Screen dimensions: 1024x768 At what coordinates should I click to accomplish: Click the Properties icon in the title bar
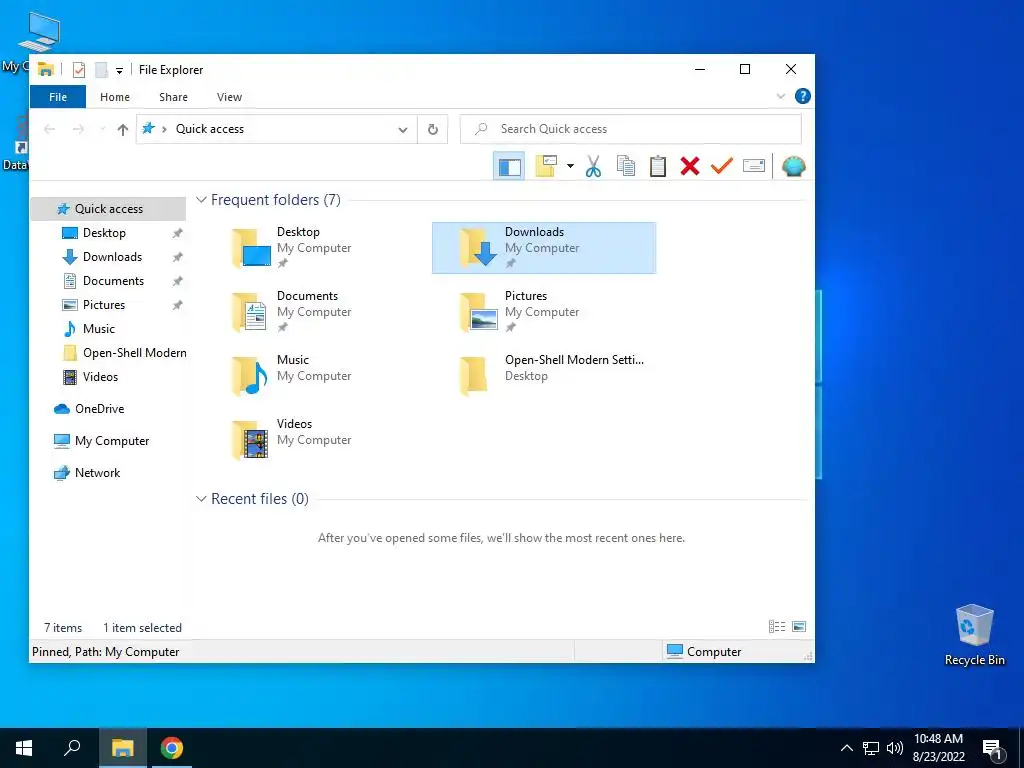pos(79,70)
